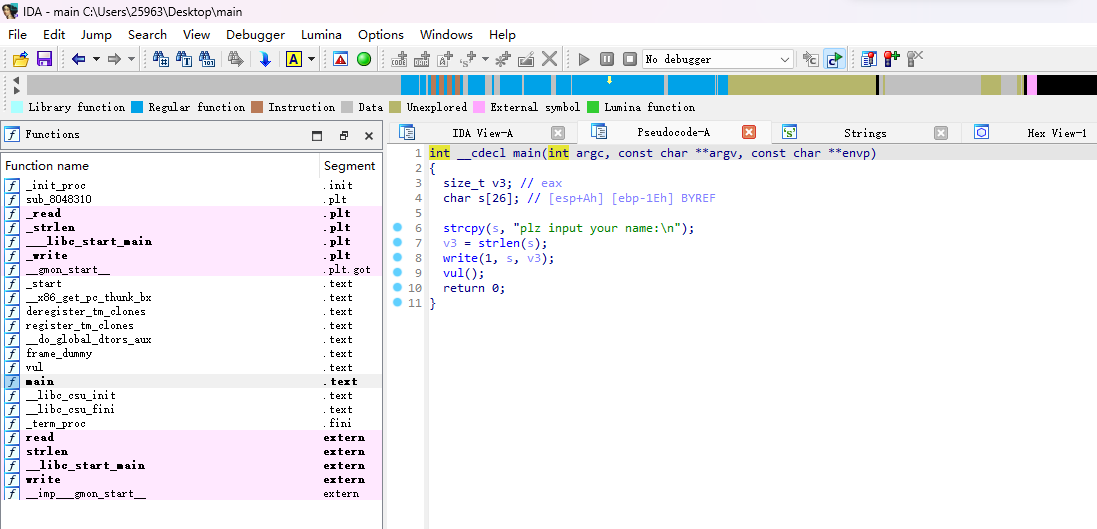Select the _init_proc function row
This screenshot has height=529, width=1097.
pyautogui.click(x=192, y=185)
